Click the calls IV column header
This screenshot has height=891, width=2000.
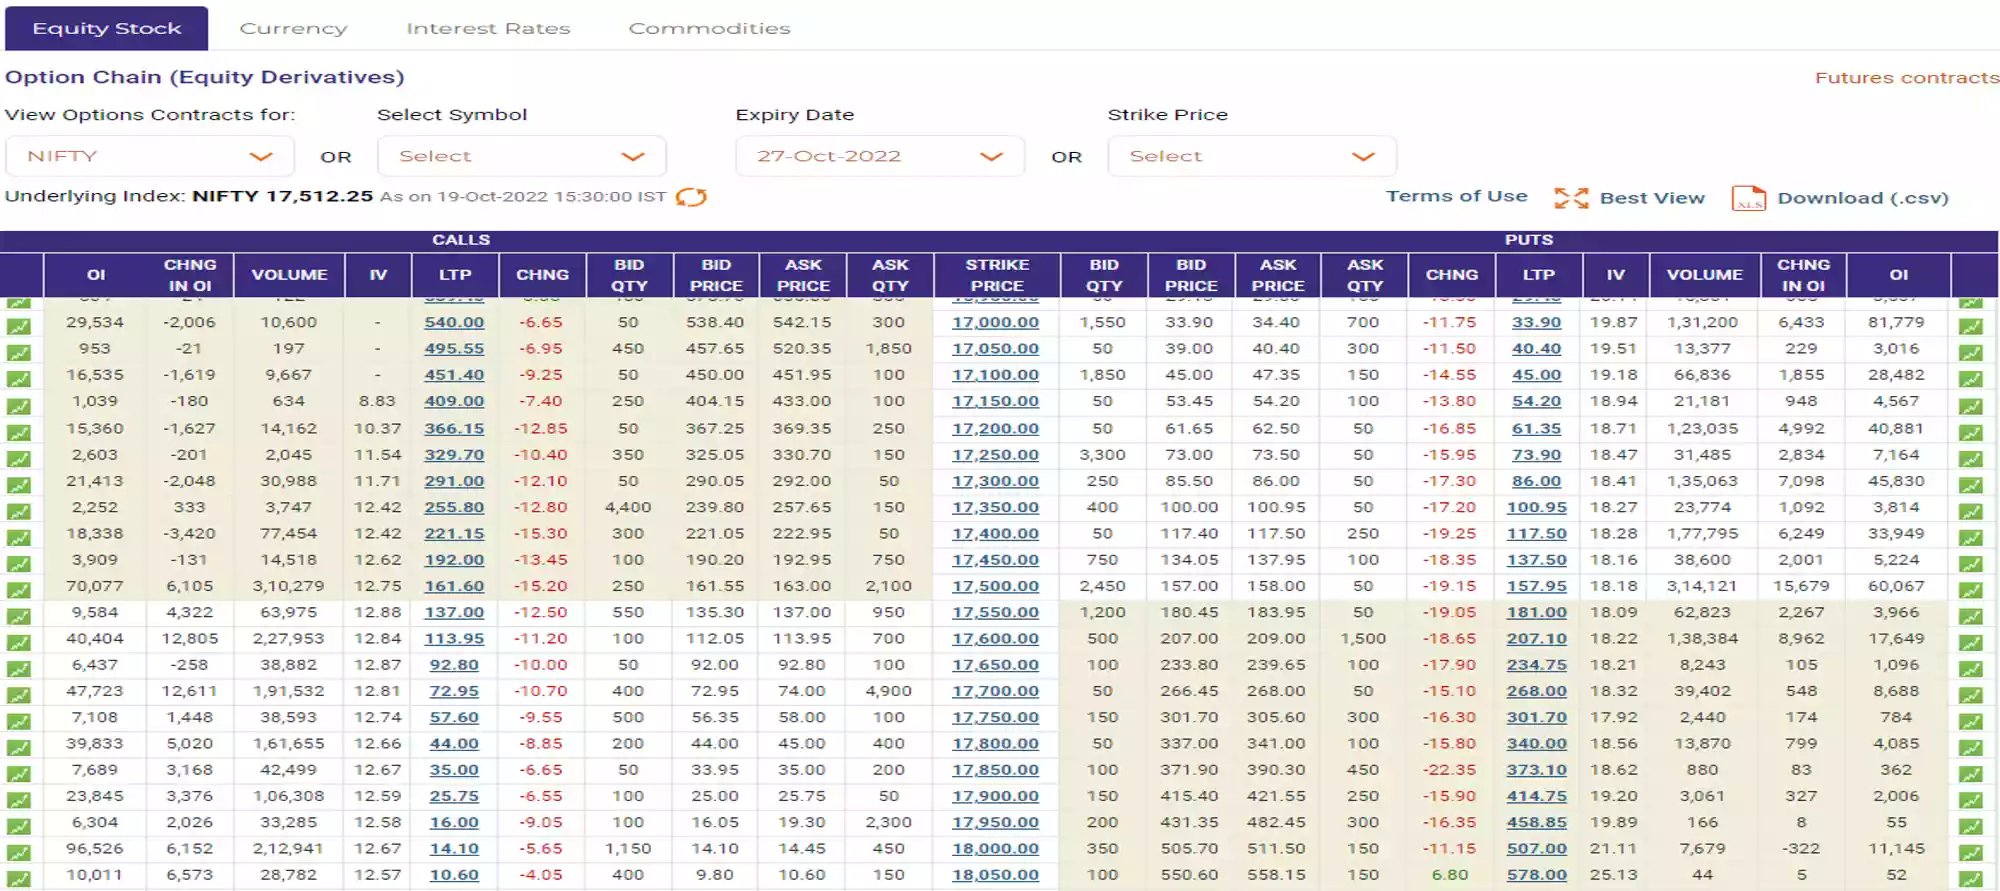point(378,275)
